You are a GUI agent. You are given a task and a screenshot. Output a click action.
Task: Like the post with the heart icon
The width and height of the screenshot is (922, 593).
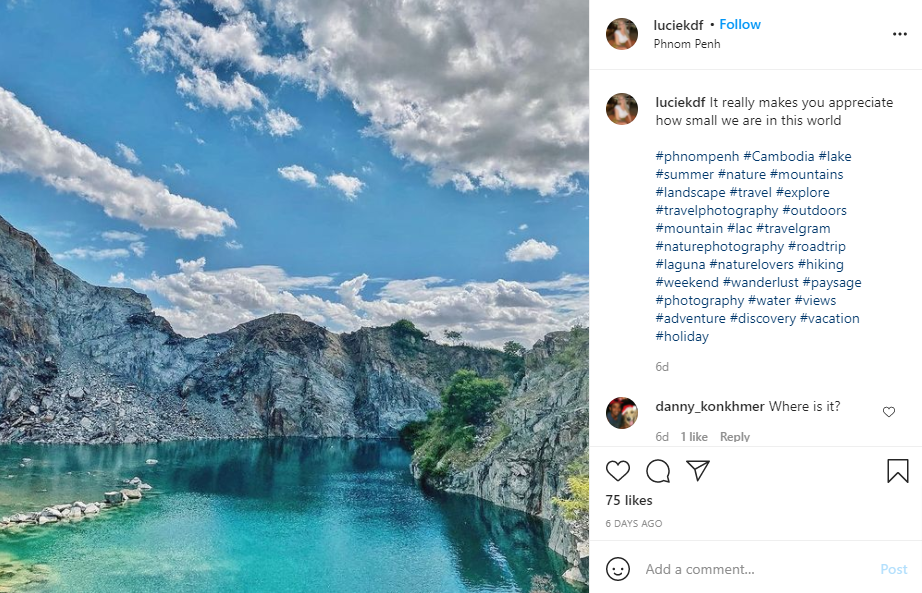point(618,471)
